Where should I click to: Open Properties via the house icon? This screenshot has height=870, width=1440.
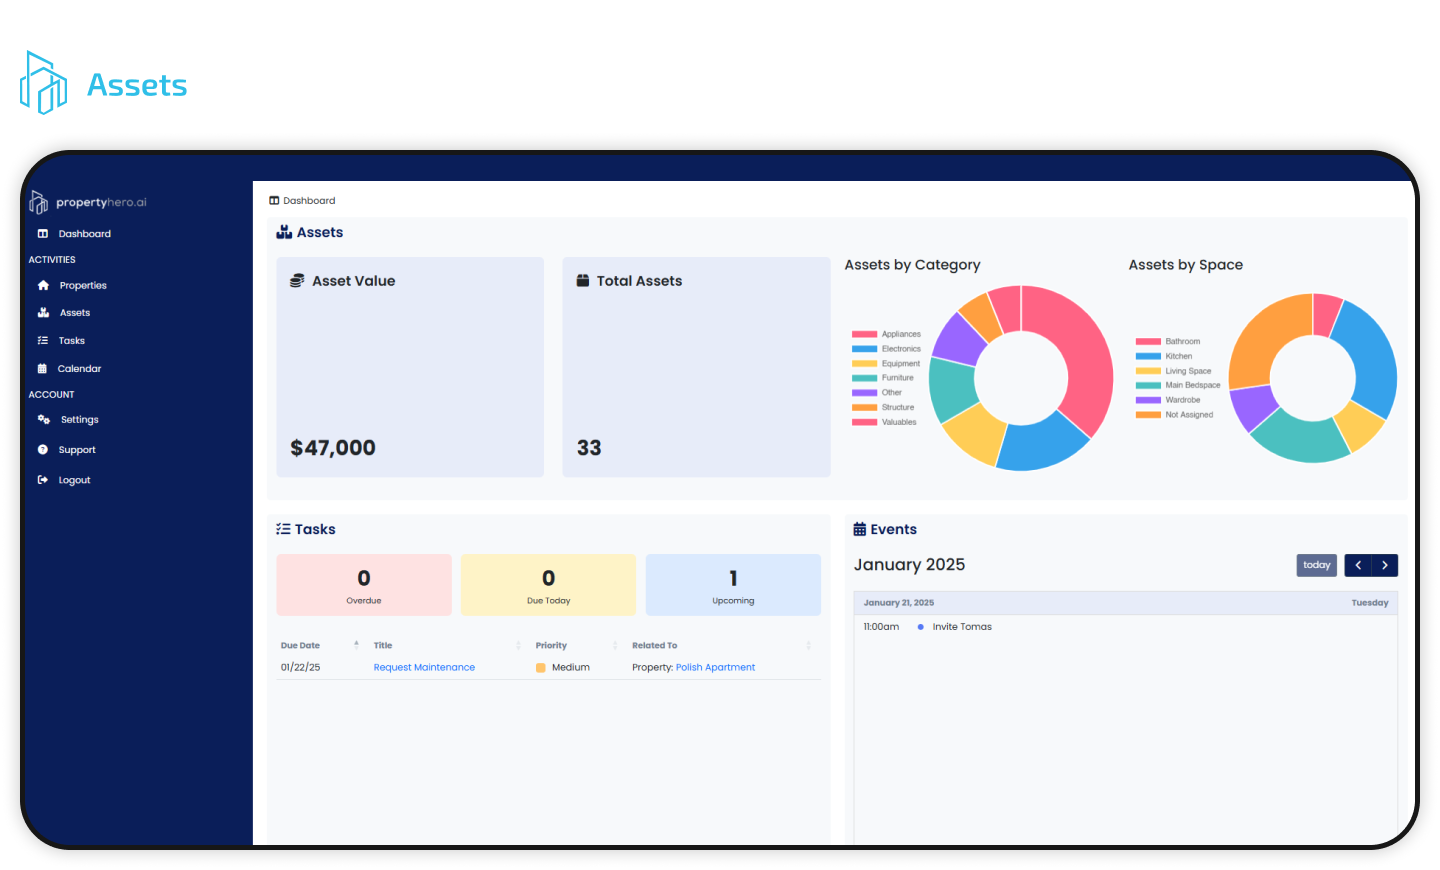tap(43, 286)
